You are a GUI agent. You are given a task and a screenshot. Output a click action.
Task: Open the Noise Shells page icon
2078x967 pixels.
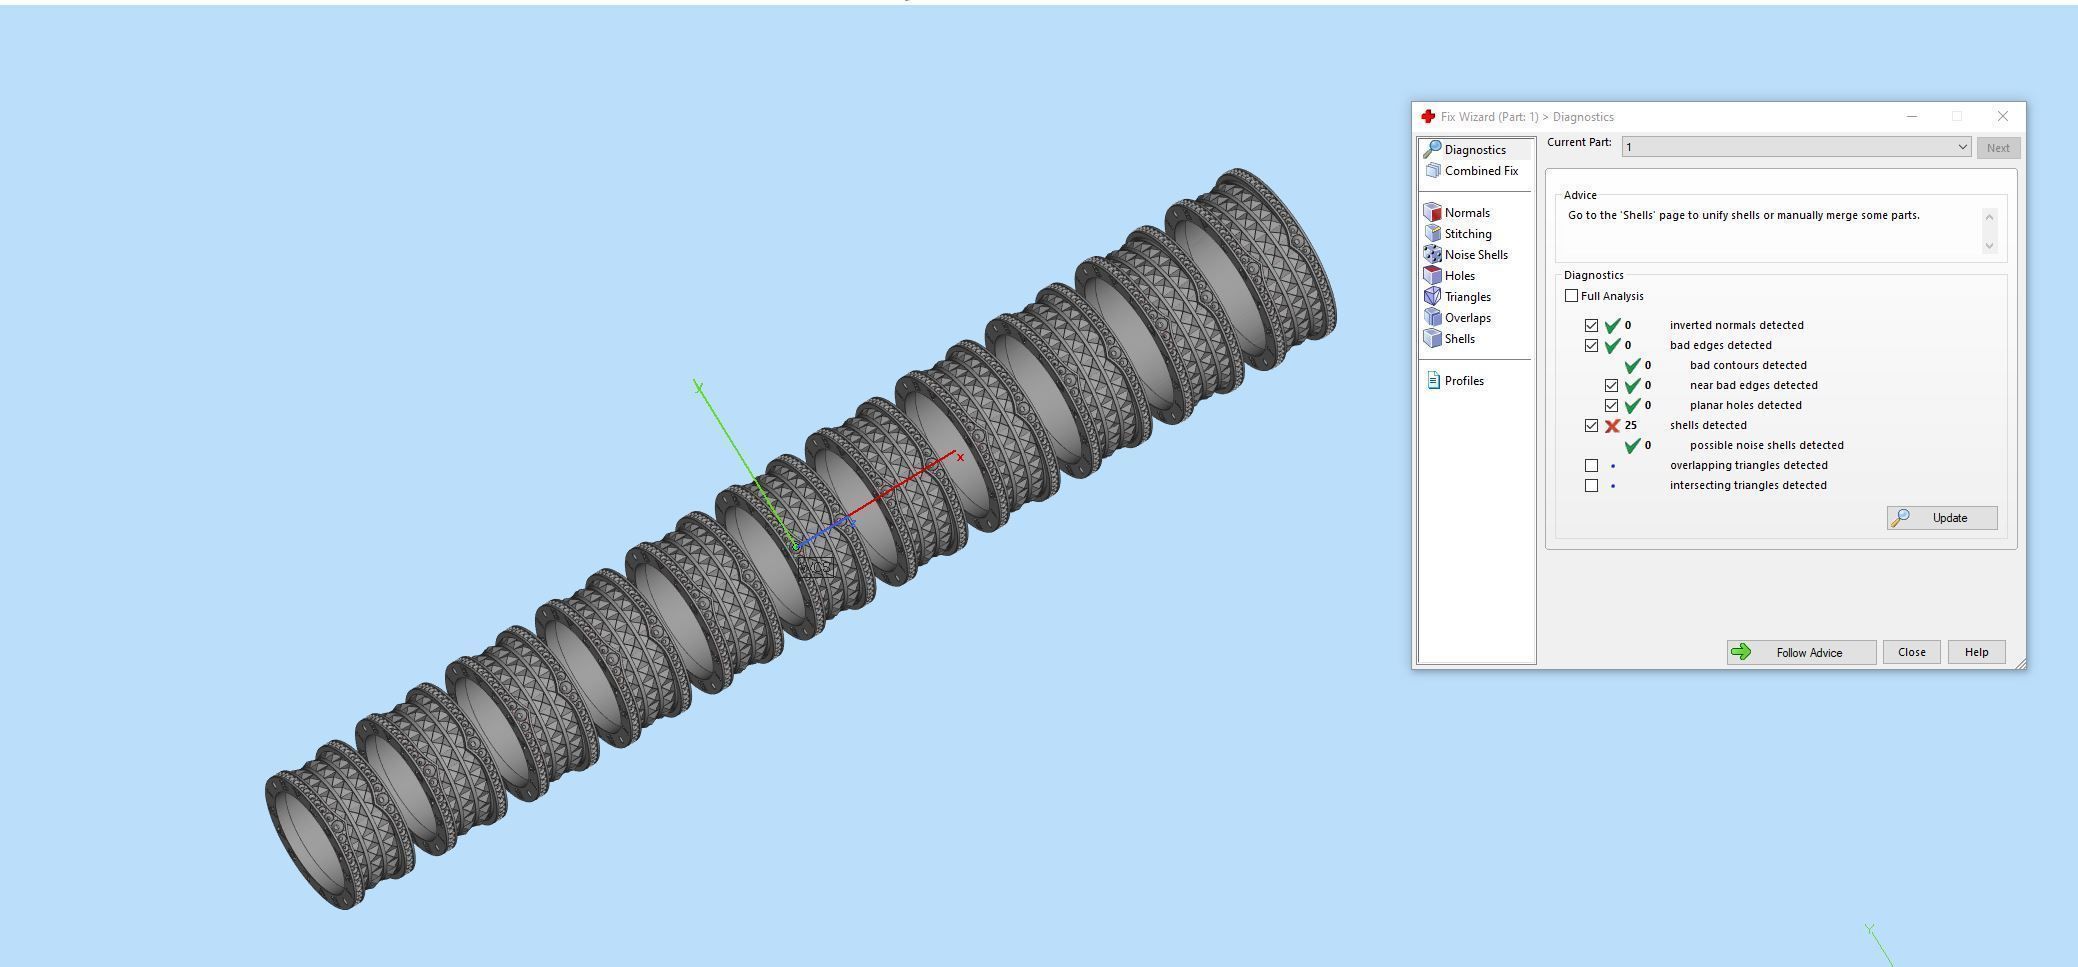1432,255
